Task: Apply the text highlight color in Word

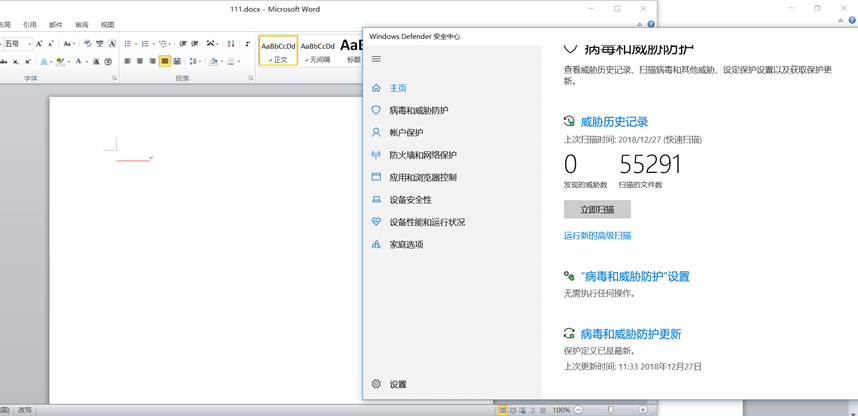Action: coord(60,62)
